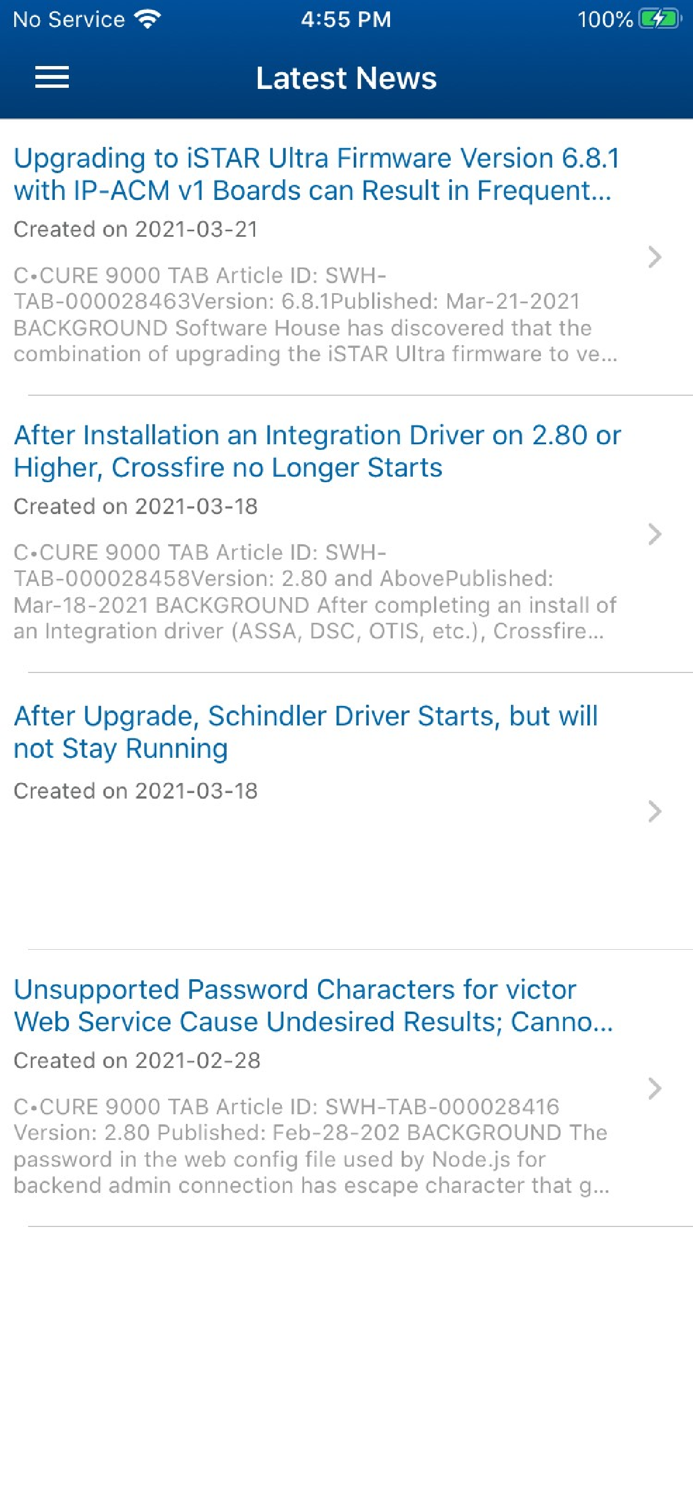Open the hamburger navigation menu
Screen dimensions: 693x1500
click(51, 78)
